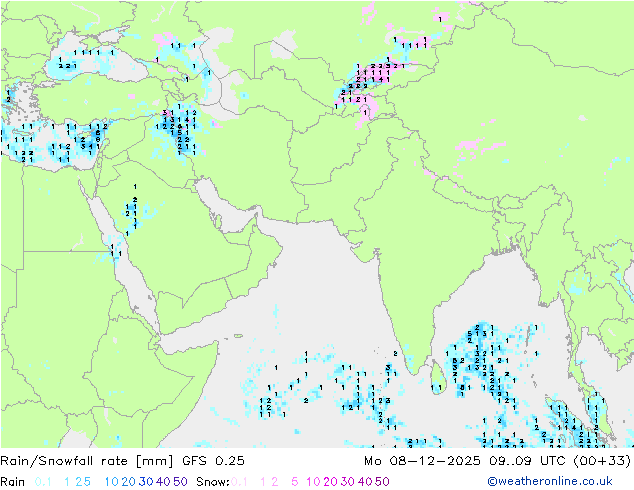The image size is (634, 490).
Task: Click the Sri Lanka island on the map
Action: [438, 377]
